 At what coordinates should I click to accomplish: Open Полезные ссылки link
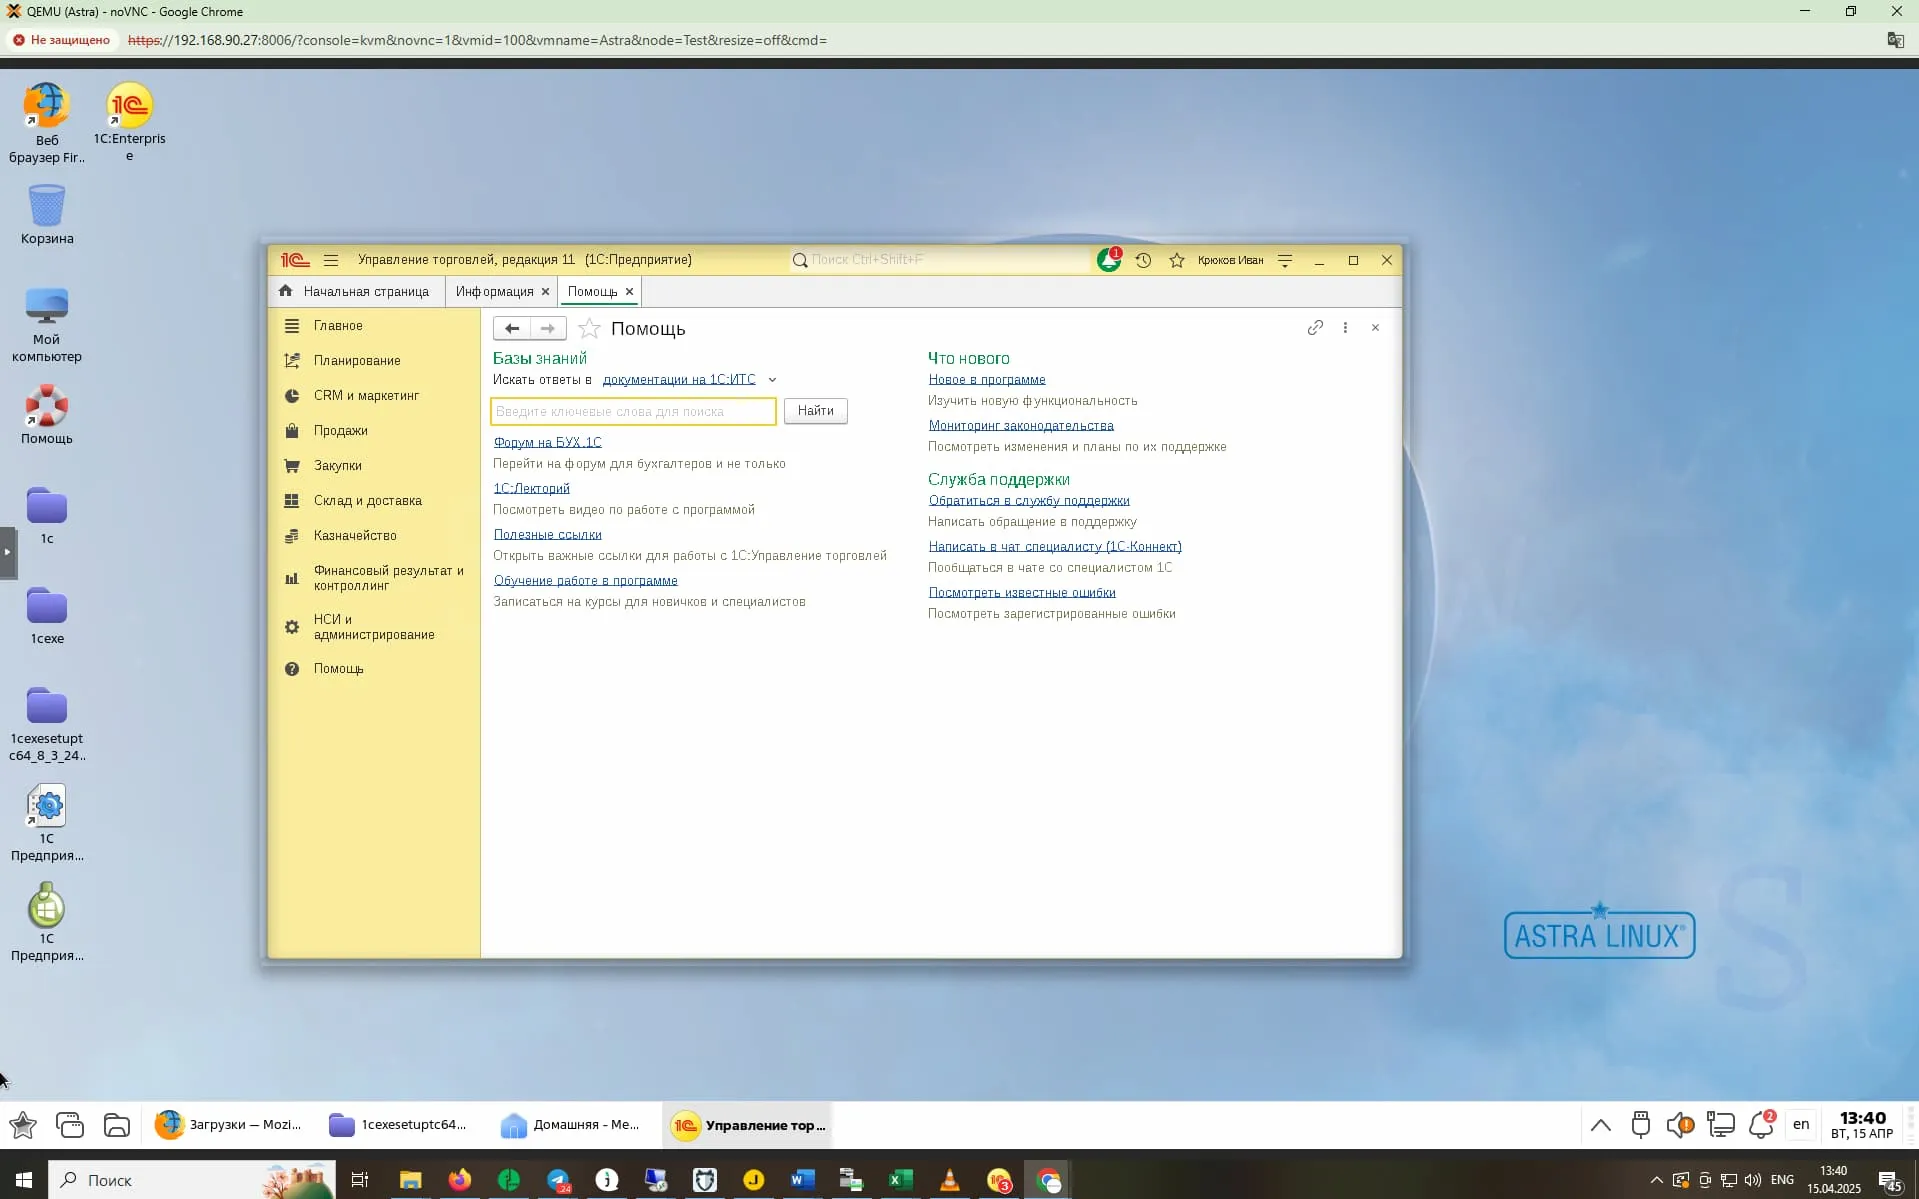tap(547, 534)
